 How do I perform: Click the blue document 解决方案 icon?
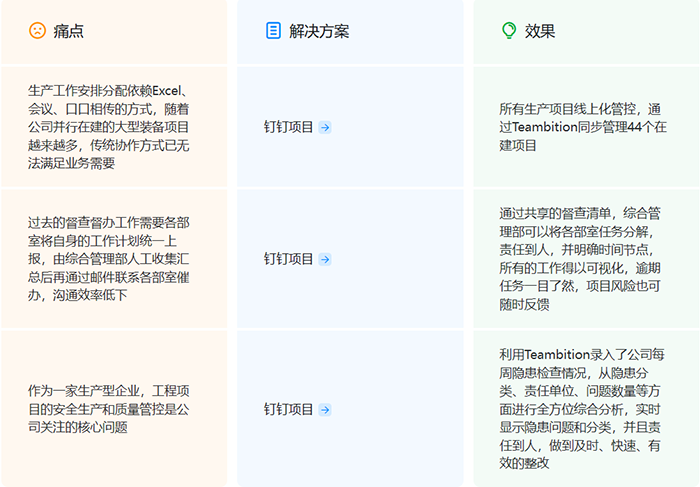(273, 30)
